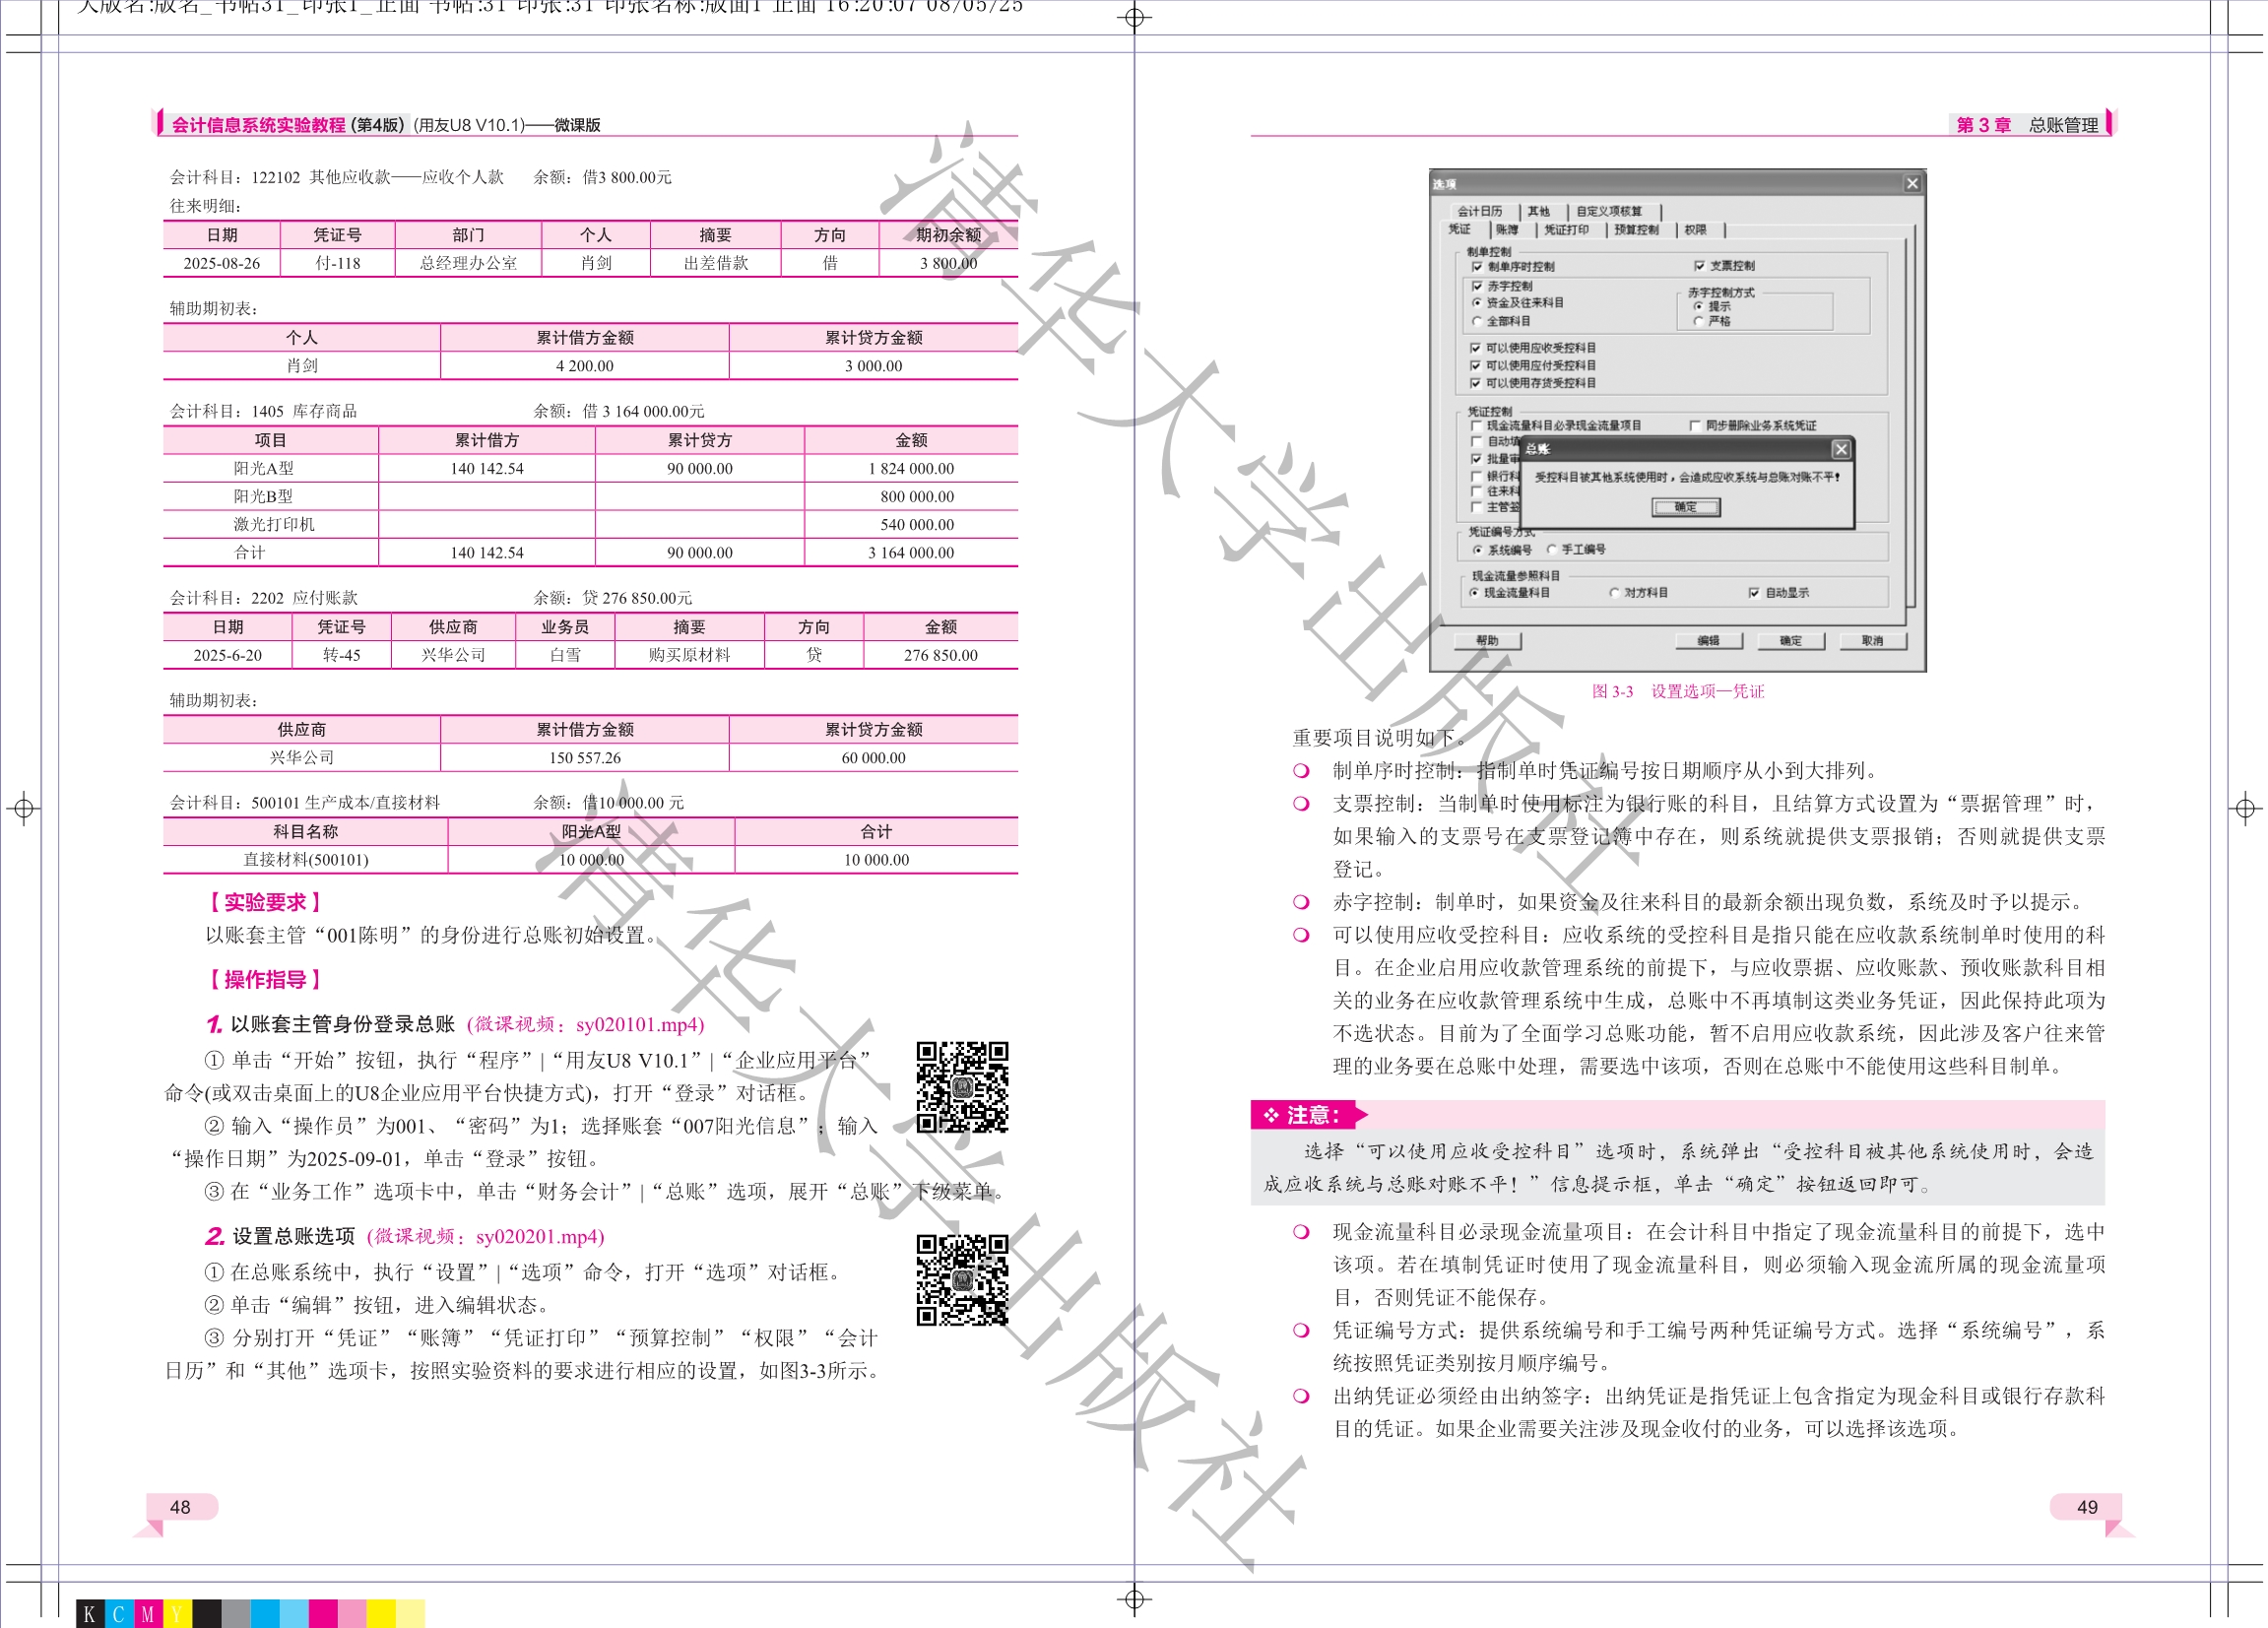The image size is (2268, 1628).
Task: Choose 严格 as 赤字控制方式
Action: click(1699, 322)
